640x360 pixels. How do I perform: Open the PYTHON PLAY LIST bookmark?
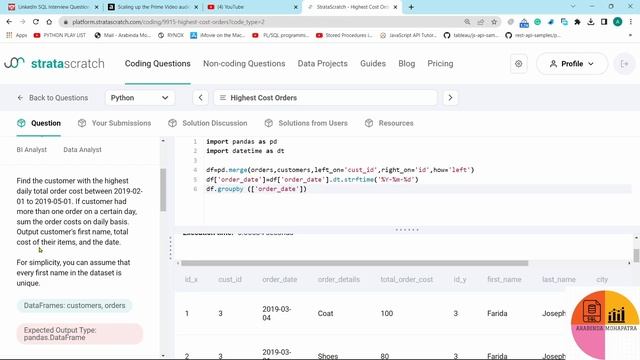coord(60,35)
